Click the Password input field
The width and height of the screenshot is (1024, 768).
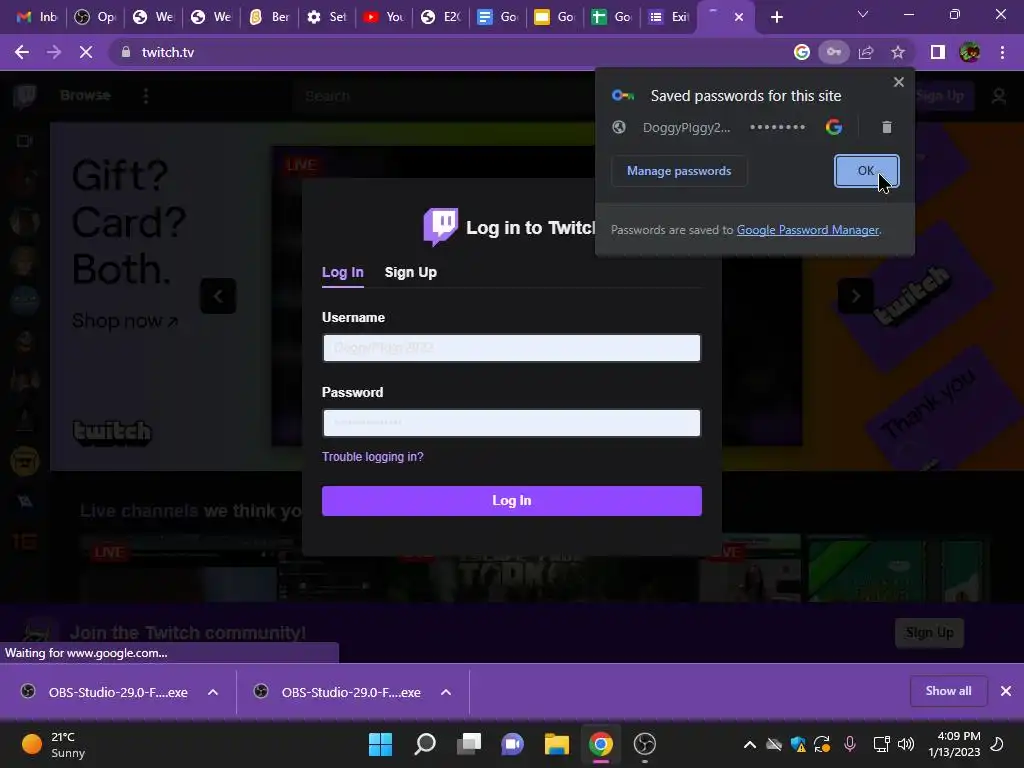511,423
